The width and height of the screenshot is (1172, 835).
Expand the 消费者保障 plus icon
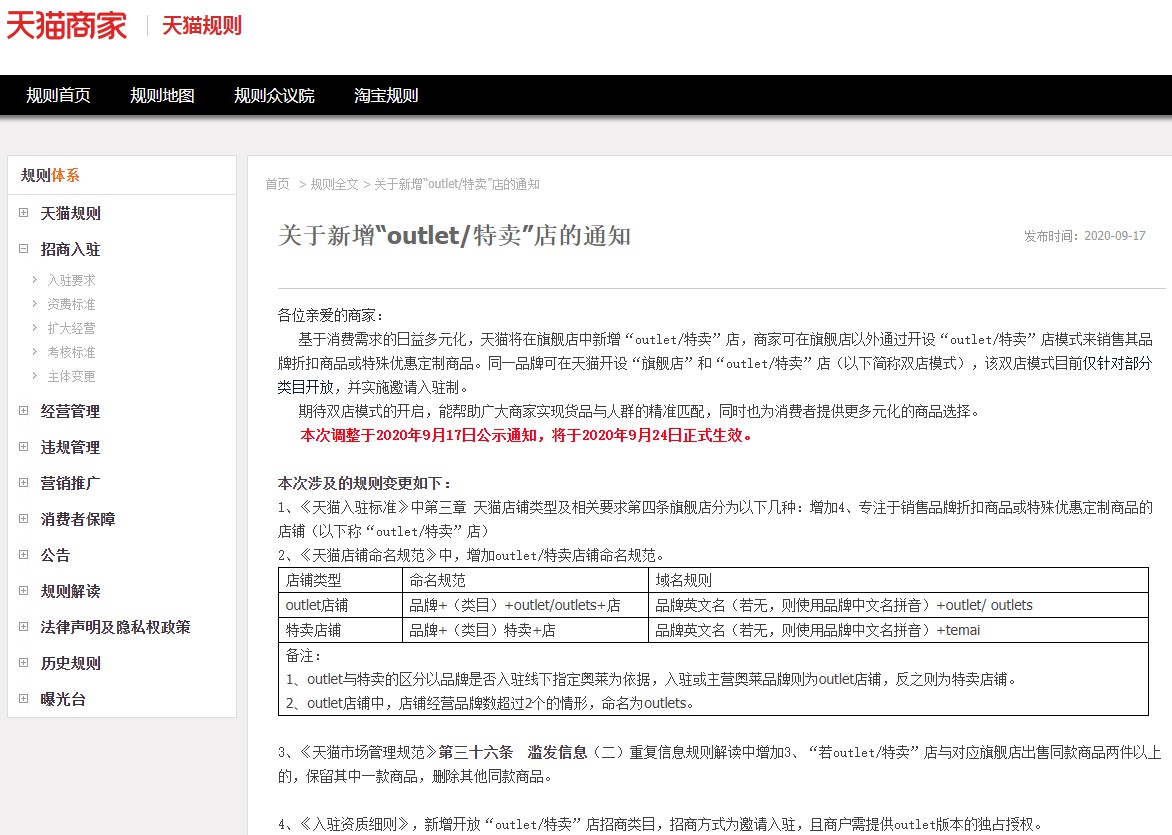(23, 519)
